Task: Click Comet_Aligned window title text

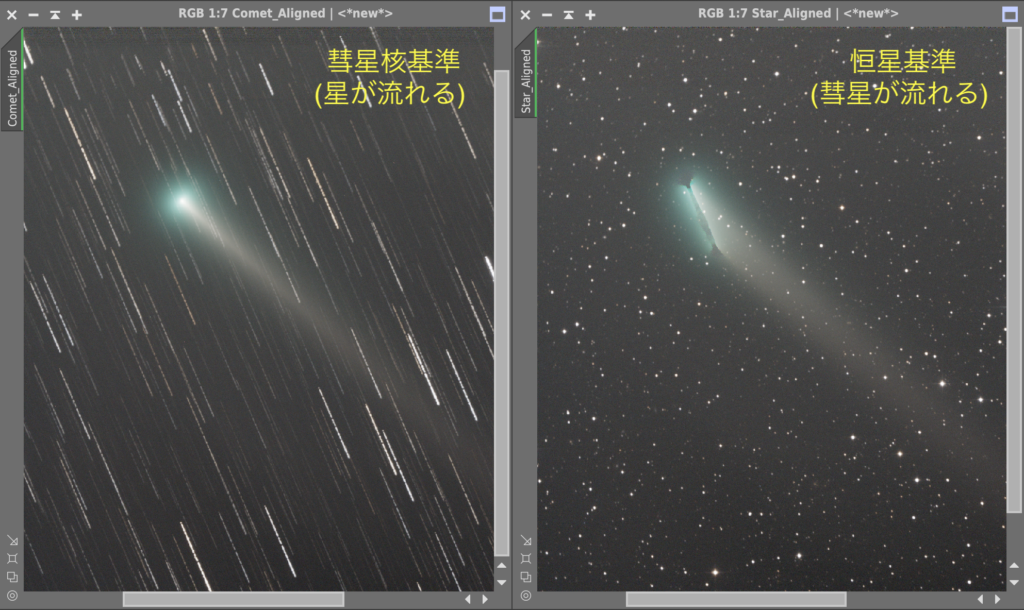Action: 285,13
